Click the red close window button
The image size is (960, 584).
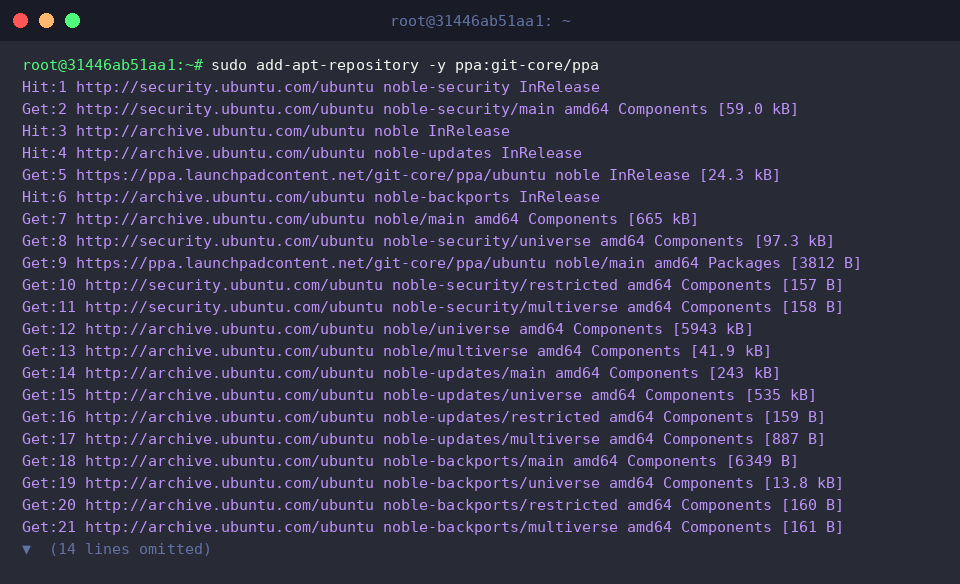click(x=20, y=21)
